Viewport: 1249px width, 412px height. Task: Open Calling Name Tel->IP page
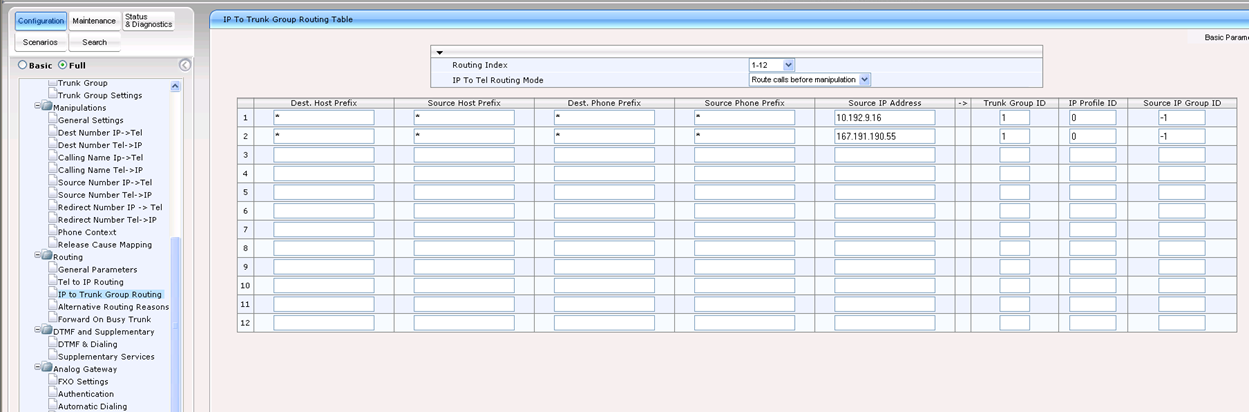coord(100,170)
